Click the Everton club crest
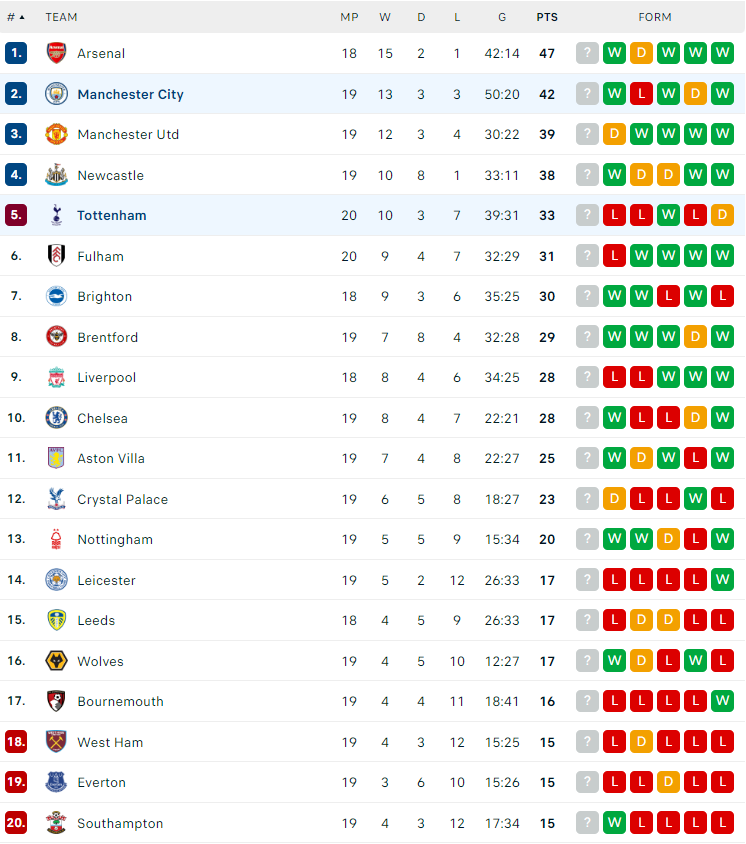This screenshot has width=746, height=844. pos(56,782)
